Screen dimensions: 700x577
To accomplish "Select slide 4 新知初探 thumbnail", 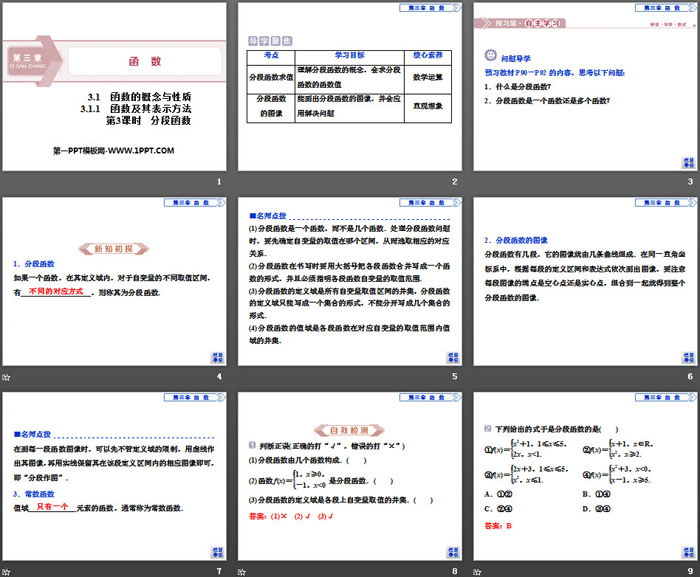I will click(114, 282).
